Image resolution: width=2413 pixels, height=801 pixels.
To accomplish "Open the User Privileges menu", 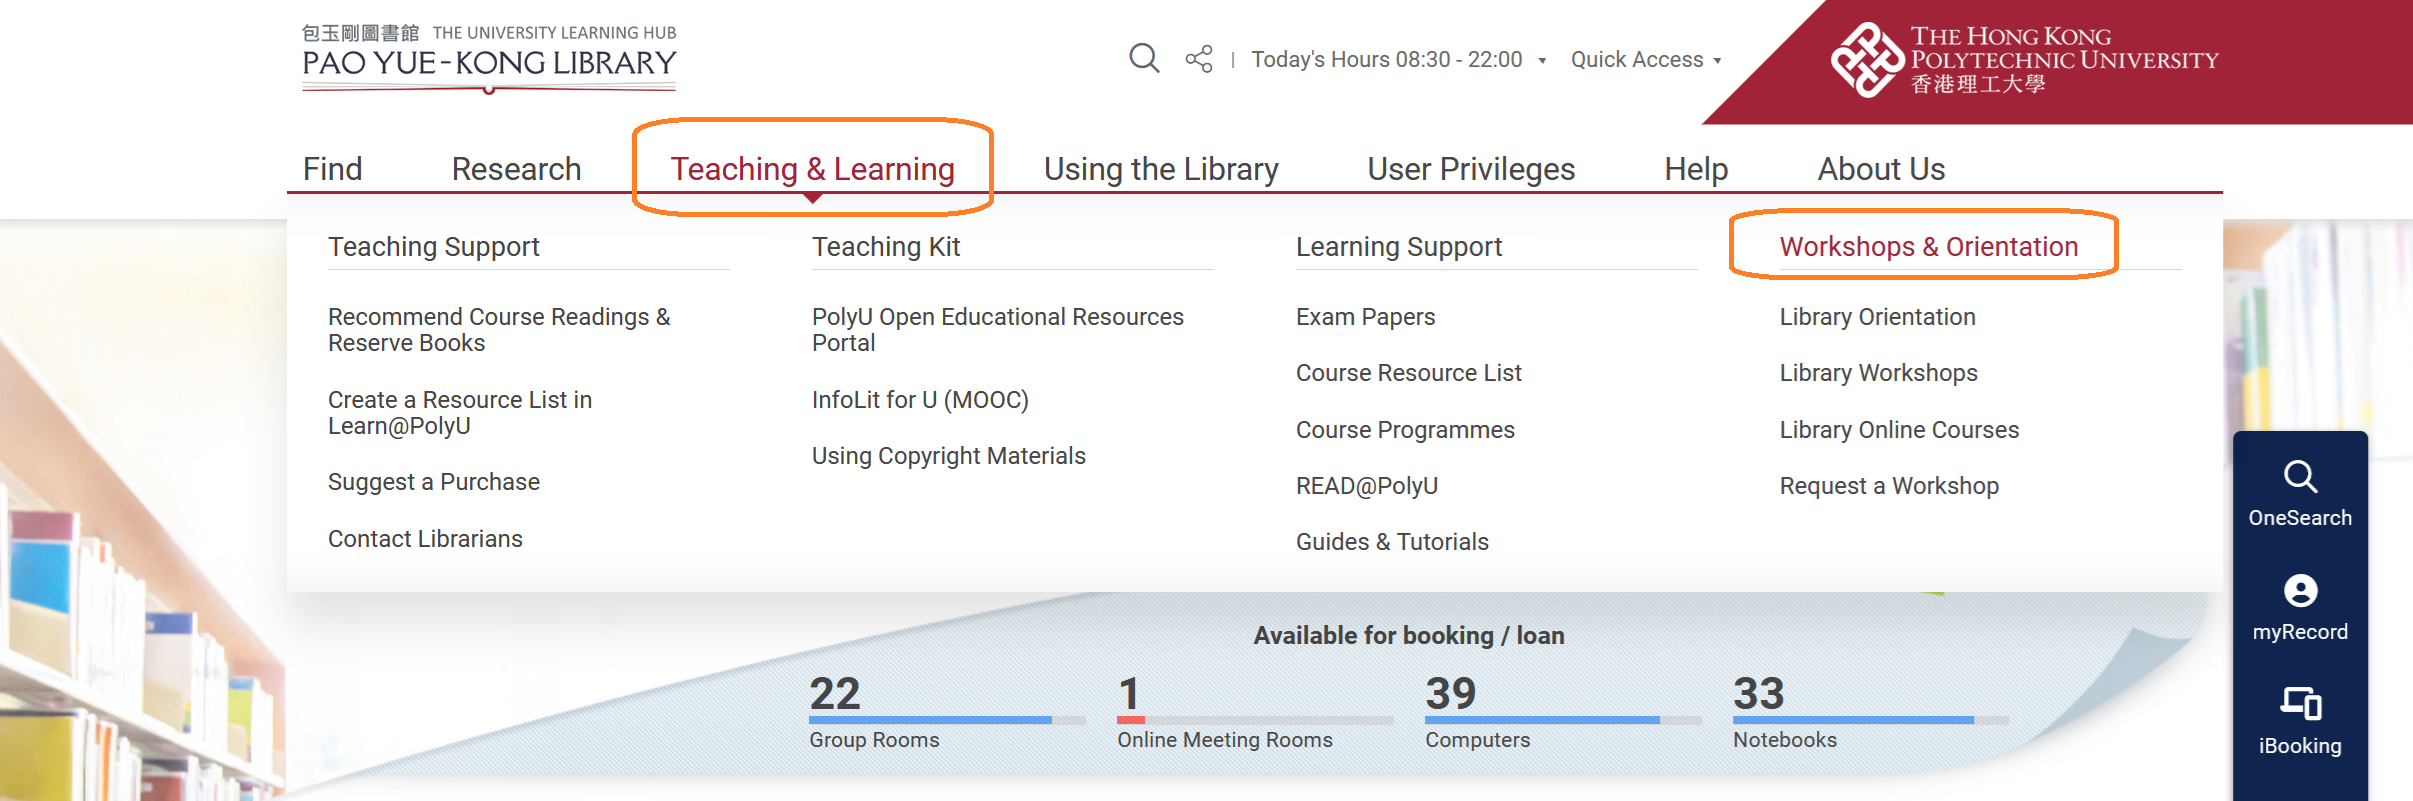I will click(x=1471, y=169).
